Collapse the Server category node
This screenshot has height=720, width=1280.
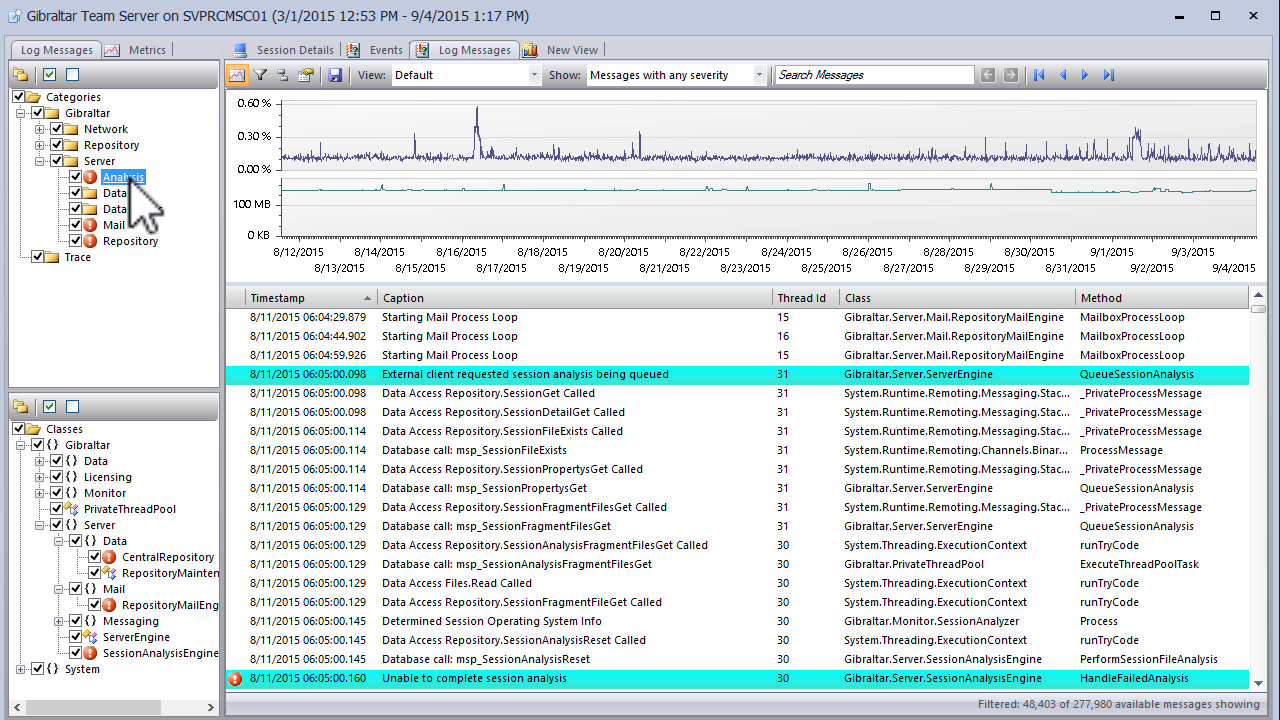pyautogui.click(x=40, y=161)
